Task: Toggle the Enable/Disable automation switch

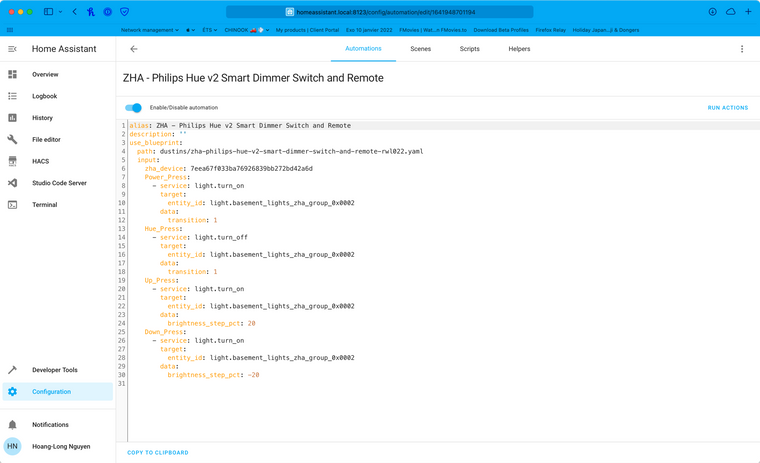Action: pos(134,108)
